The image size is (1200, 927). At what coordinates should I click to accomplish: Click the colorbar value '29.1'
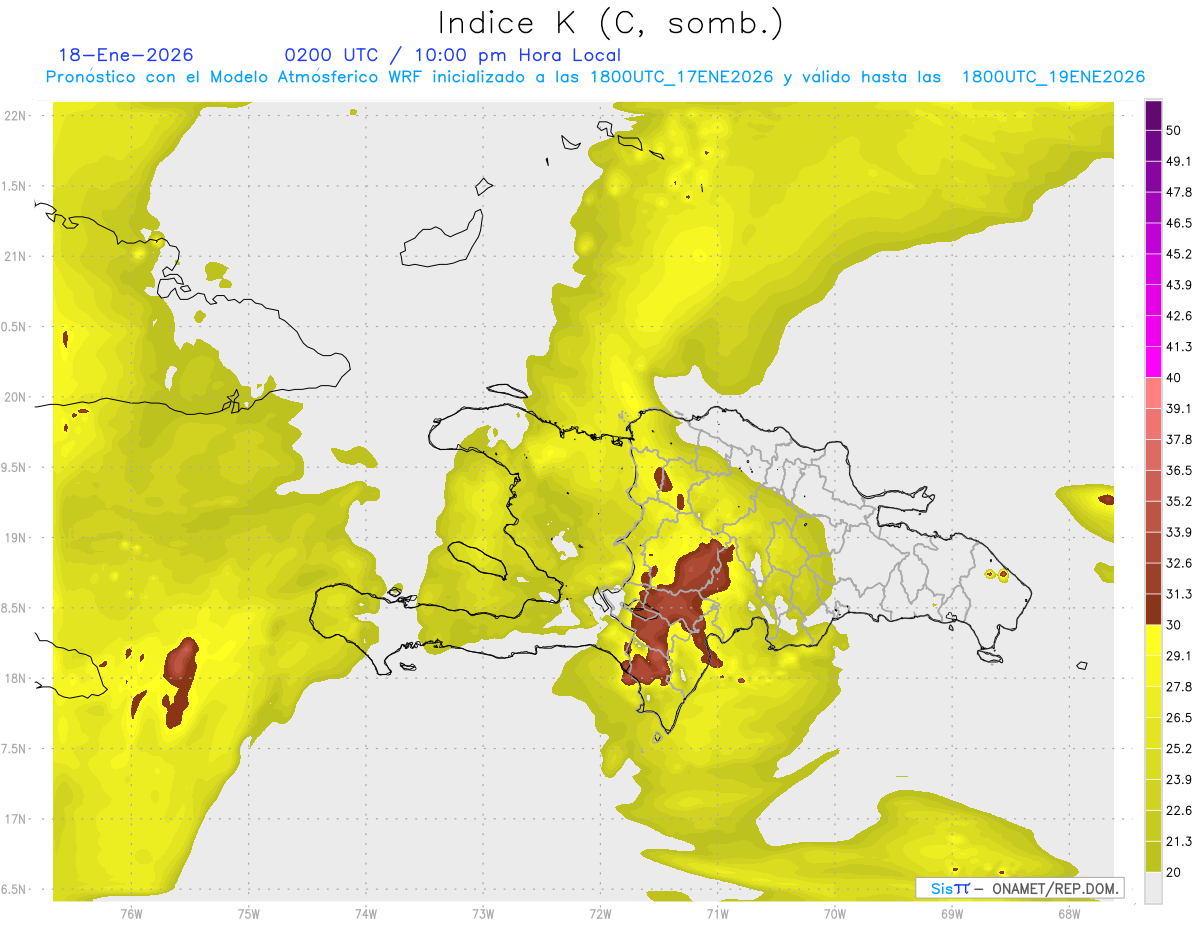pyautogui.click(x=1179, y=656)
